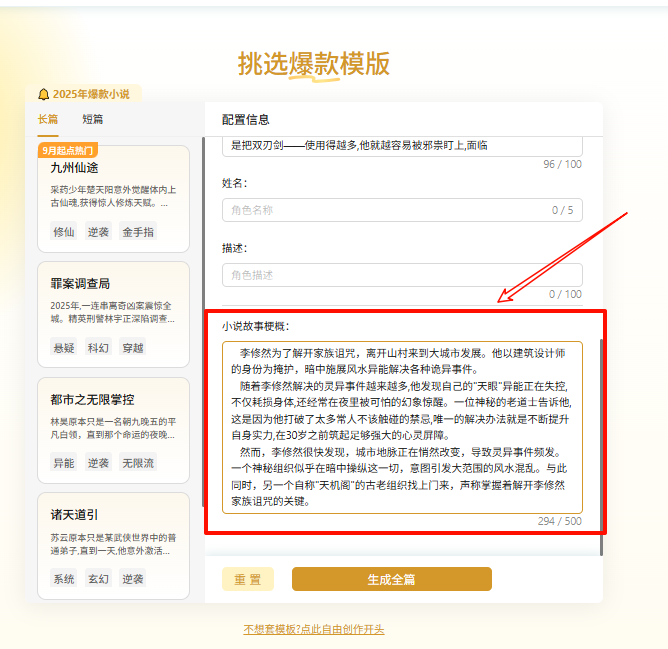Click the 配置信息 header
Viewport: 668px width, 649px height.
245,120
